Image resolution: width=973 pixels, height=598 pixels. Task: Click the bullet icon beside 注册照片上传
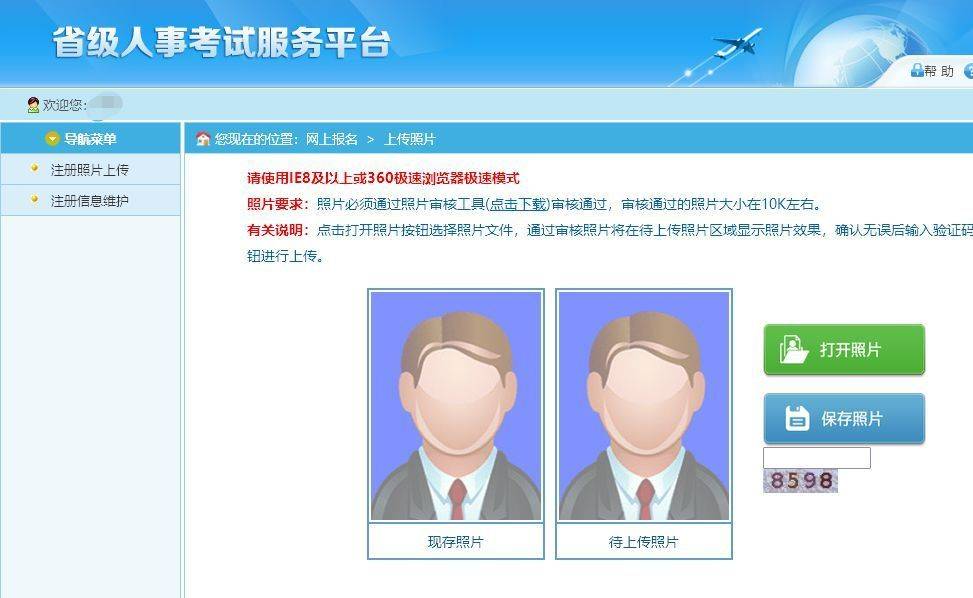click(35, 168)
